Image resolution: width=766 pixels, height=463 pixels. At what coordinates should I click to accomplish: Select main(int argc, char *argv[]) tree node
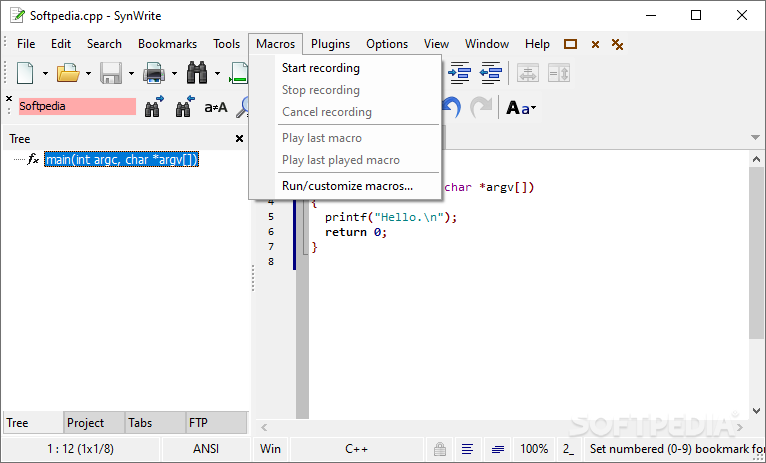click(121, 159)
